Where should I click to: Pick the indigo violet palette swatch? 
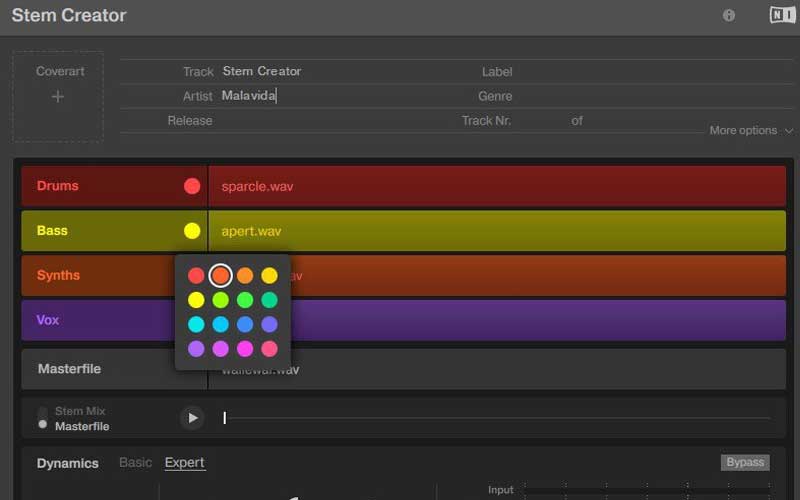(269, 324)
